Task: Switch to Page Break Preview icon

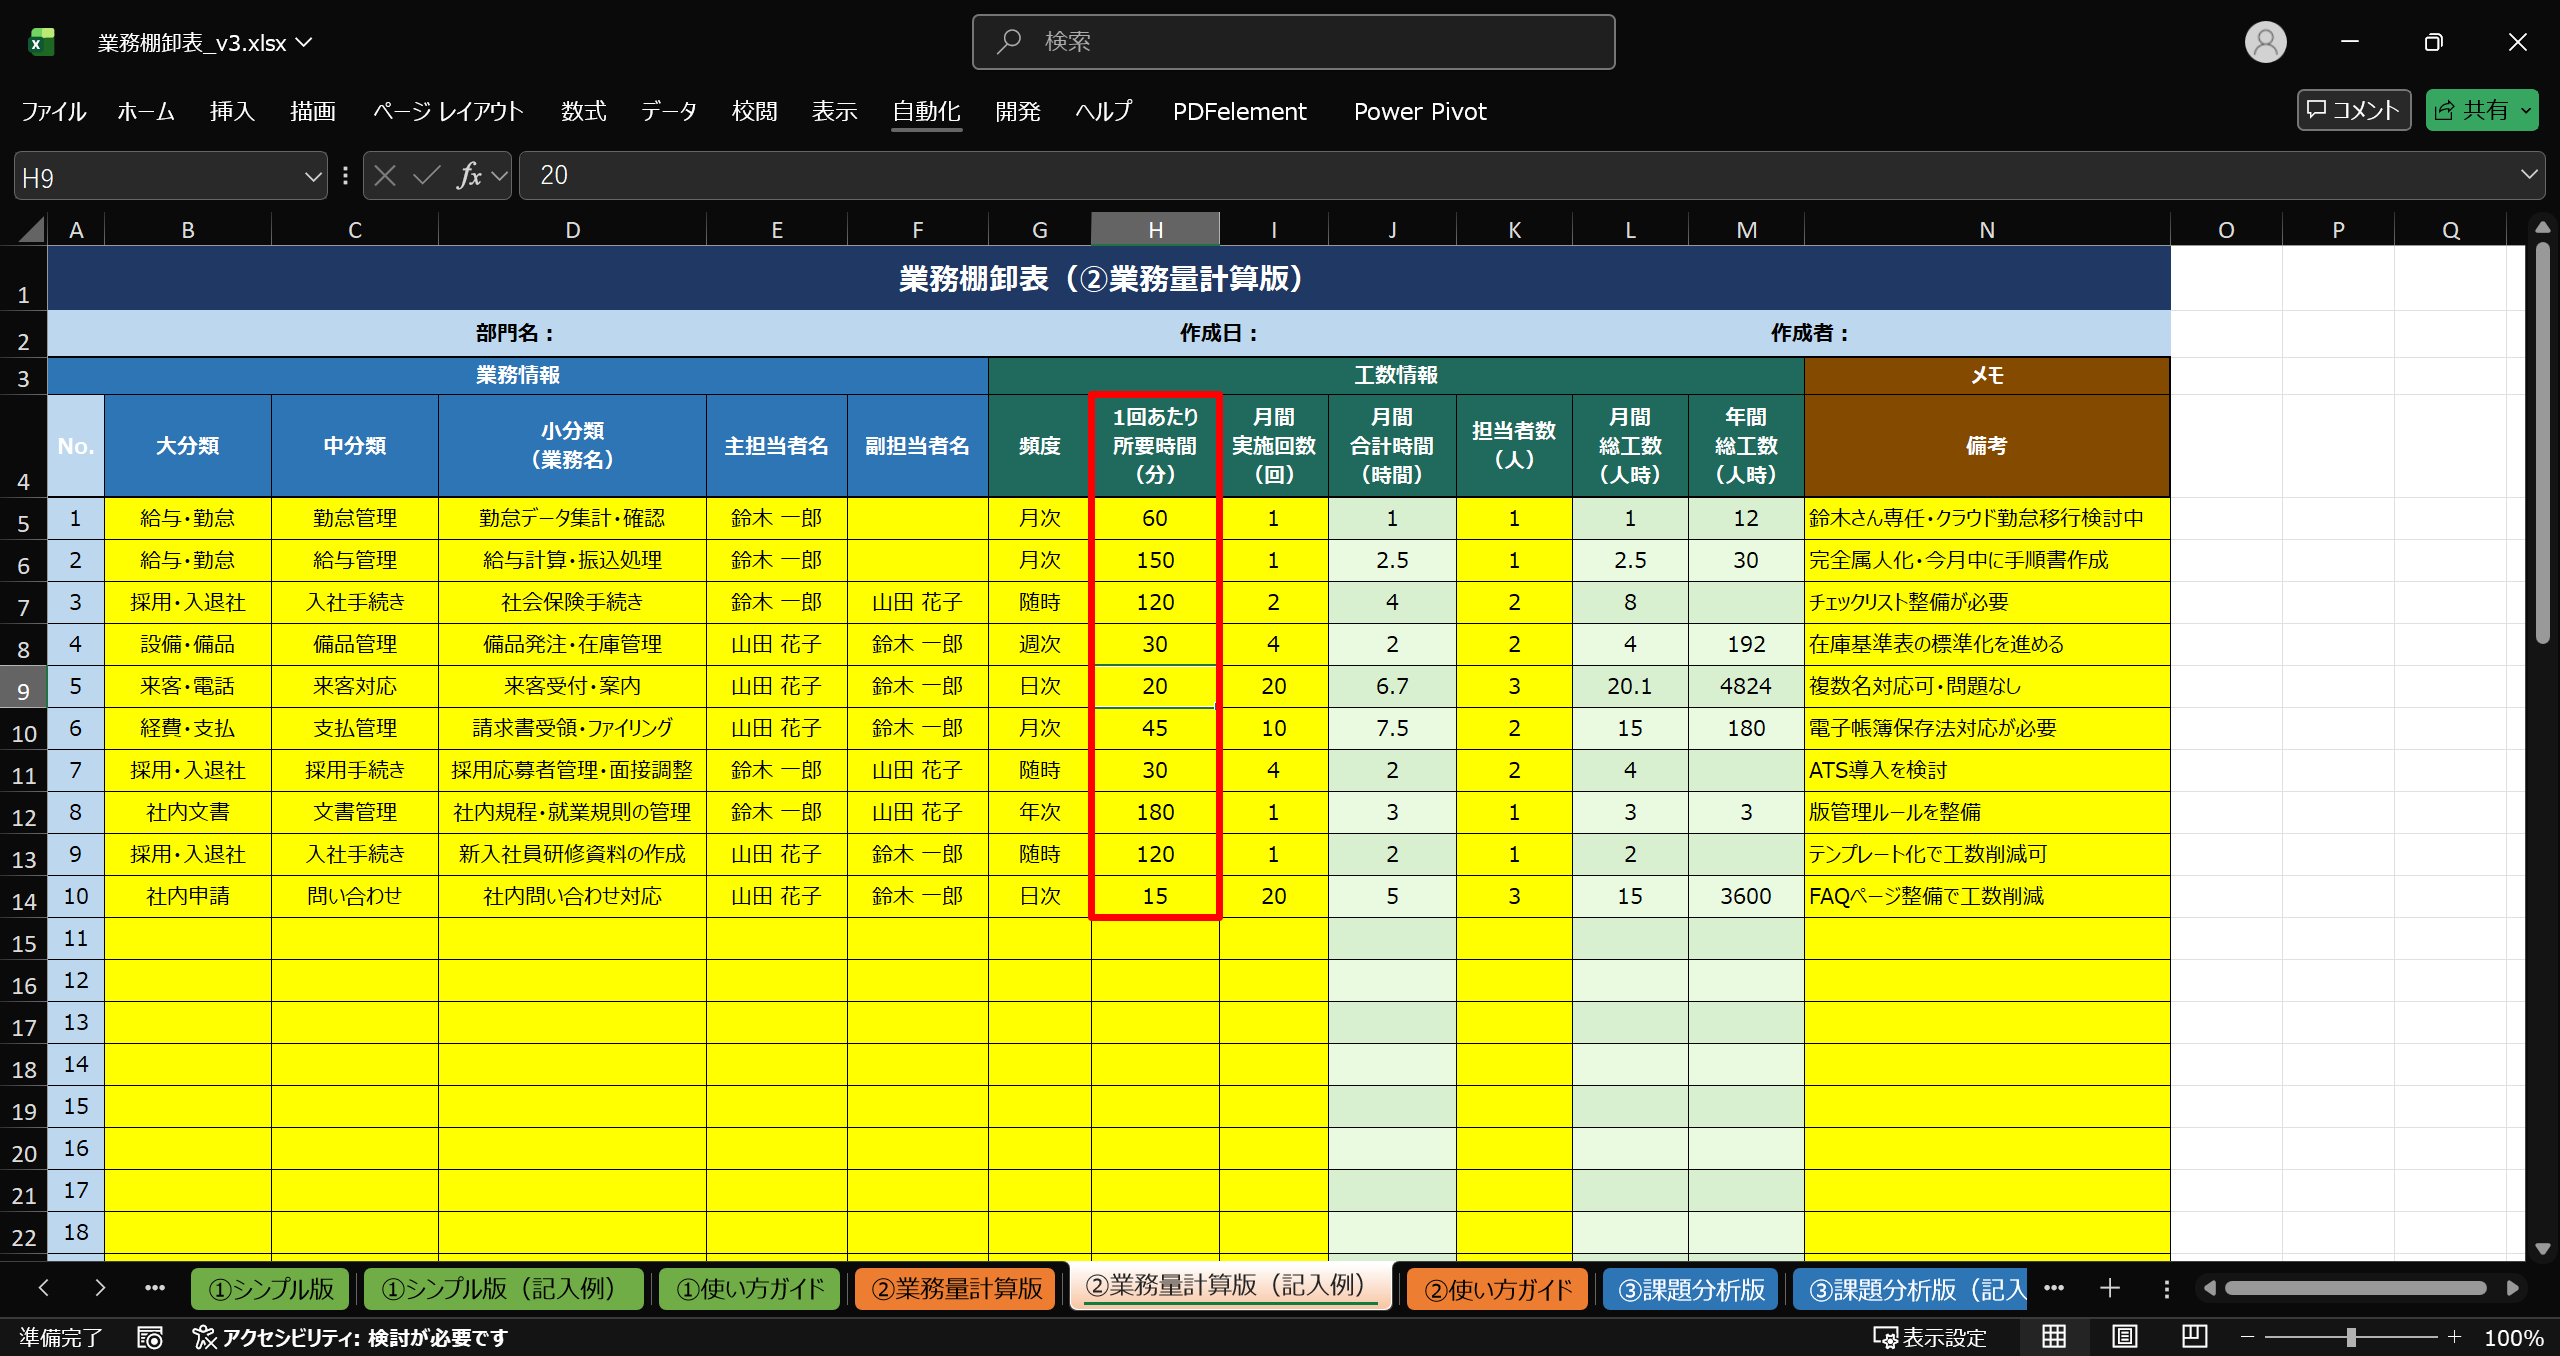Action: 2194,1337
